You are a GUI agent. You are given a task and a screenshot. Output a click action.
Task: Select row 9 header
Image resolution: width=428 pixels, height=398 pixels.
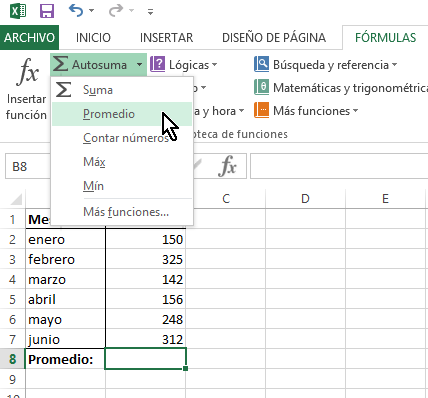pos(13,379)
